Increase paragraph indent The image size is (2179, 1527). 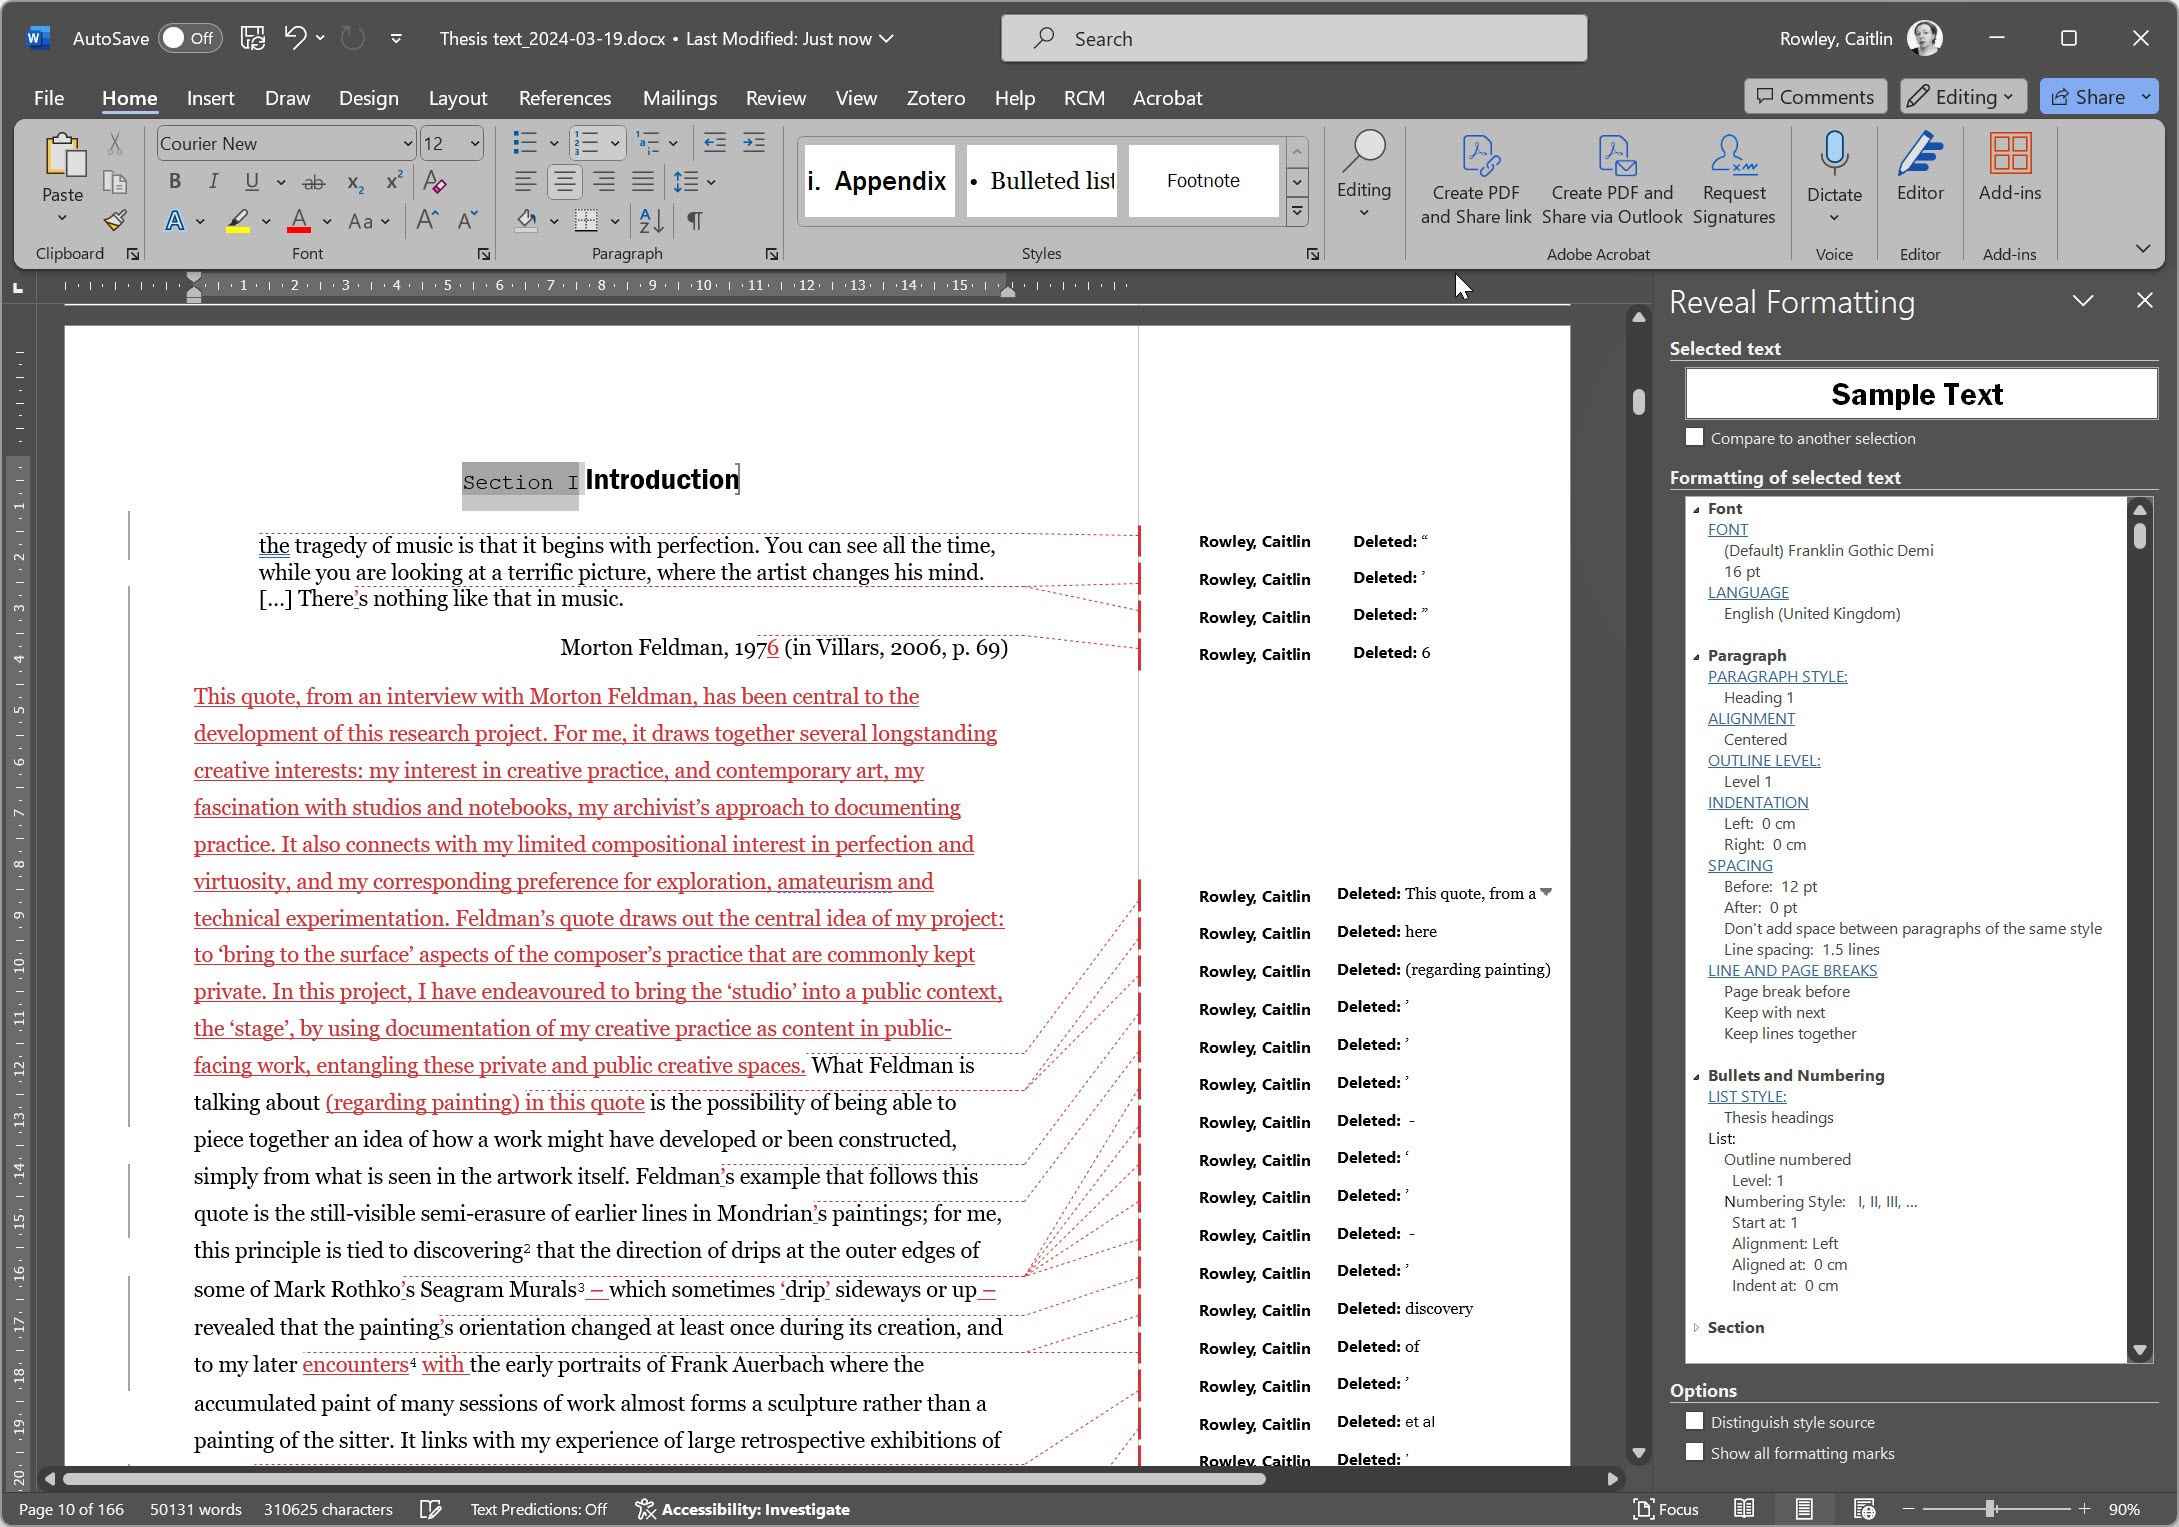[754, 143]
